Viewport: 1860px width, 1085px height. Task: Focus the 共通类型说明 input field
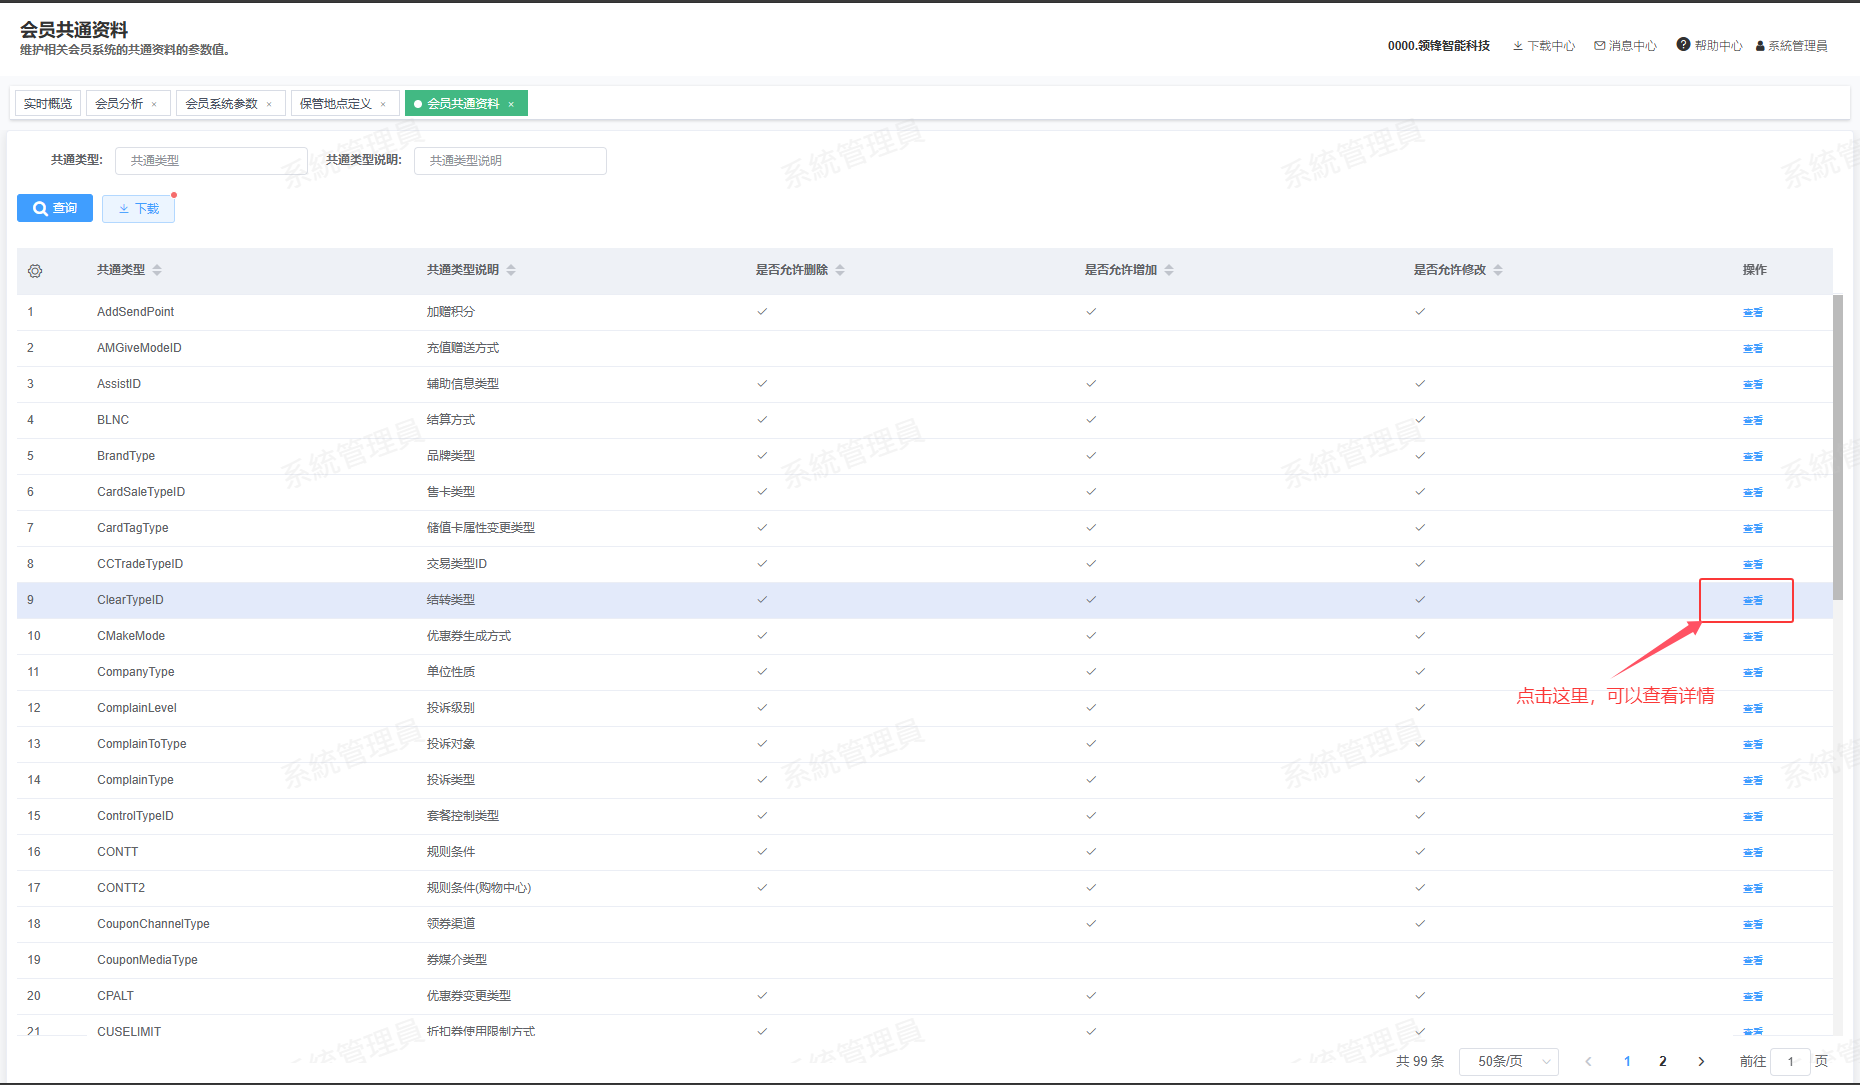(x=510, y=161)
